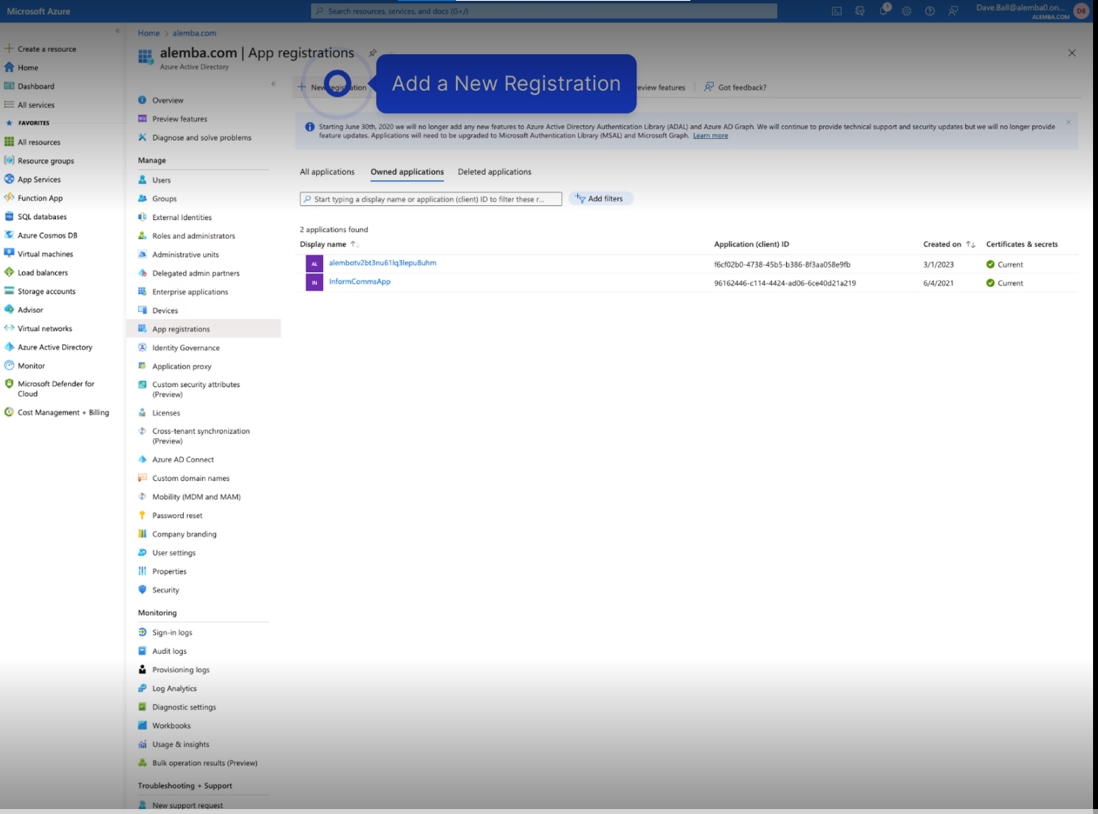Click the Add filters button
1098x814 pixels.
pyautogui.click(x=600, y=199)
